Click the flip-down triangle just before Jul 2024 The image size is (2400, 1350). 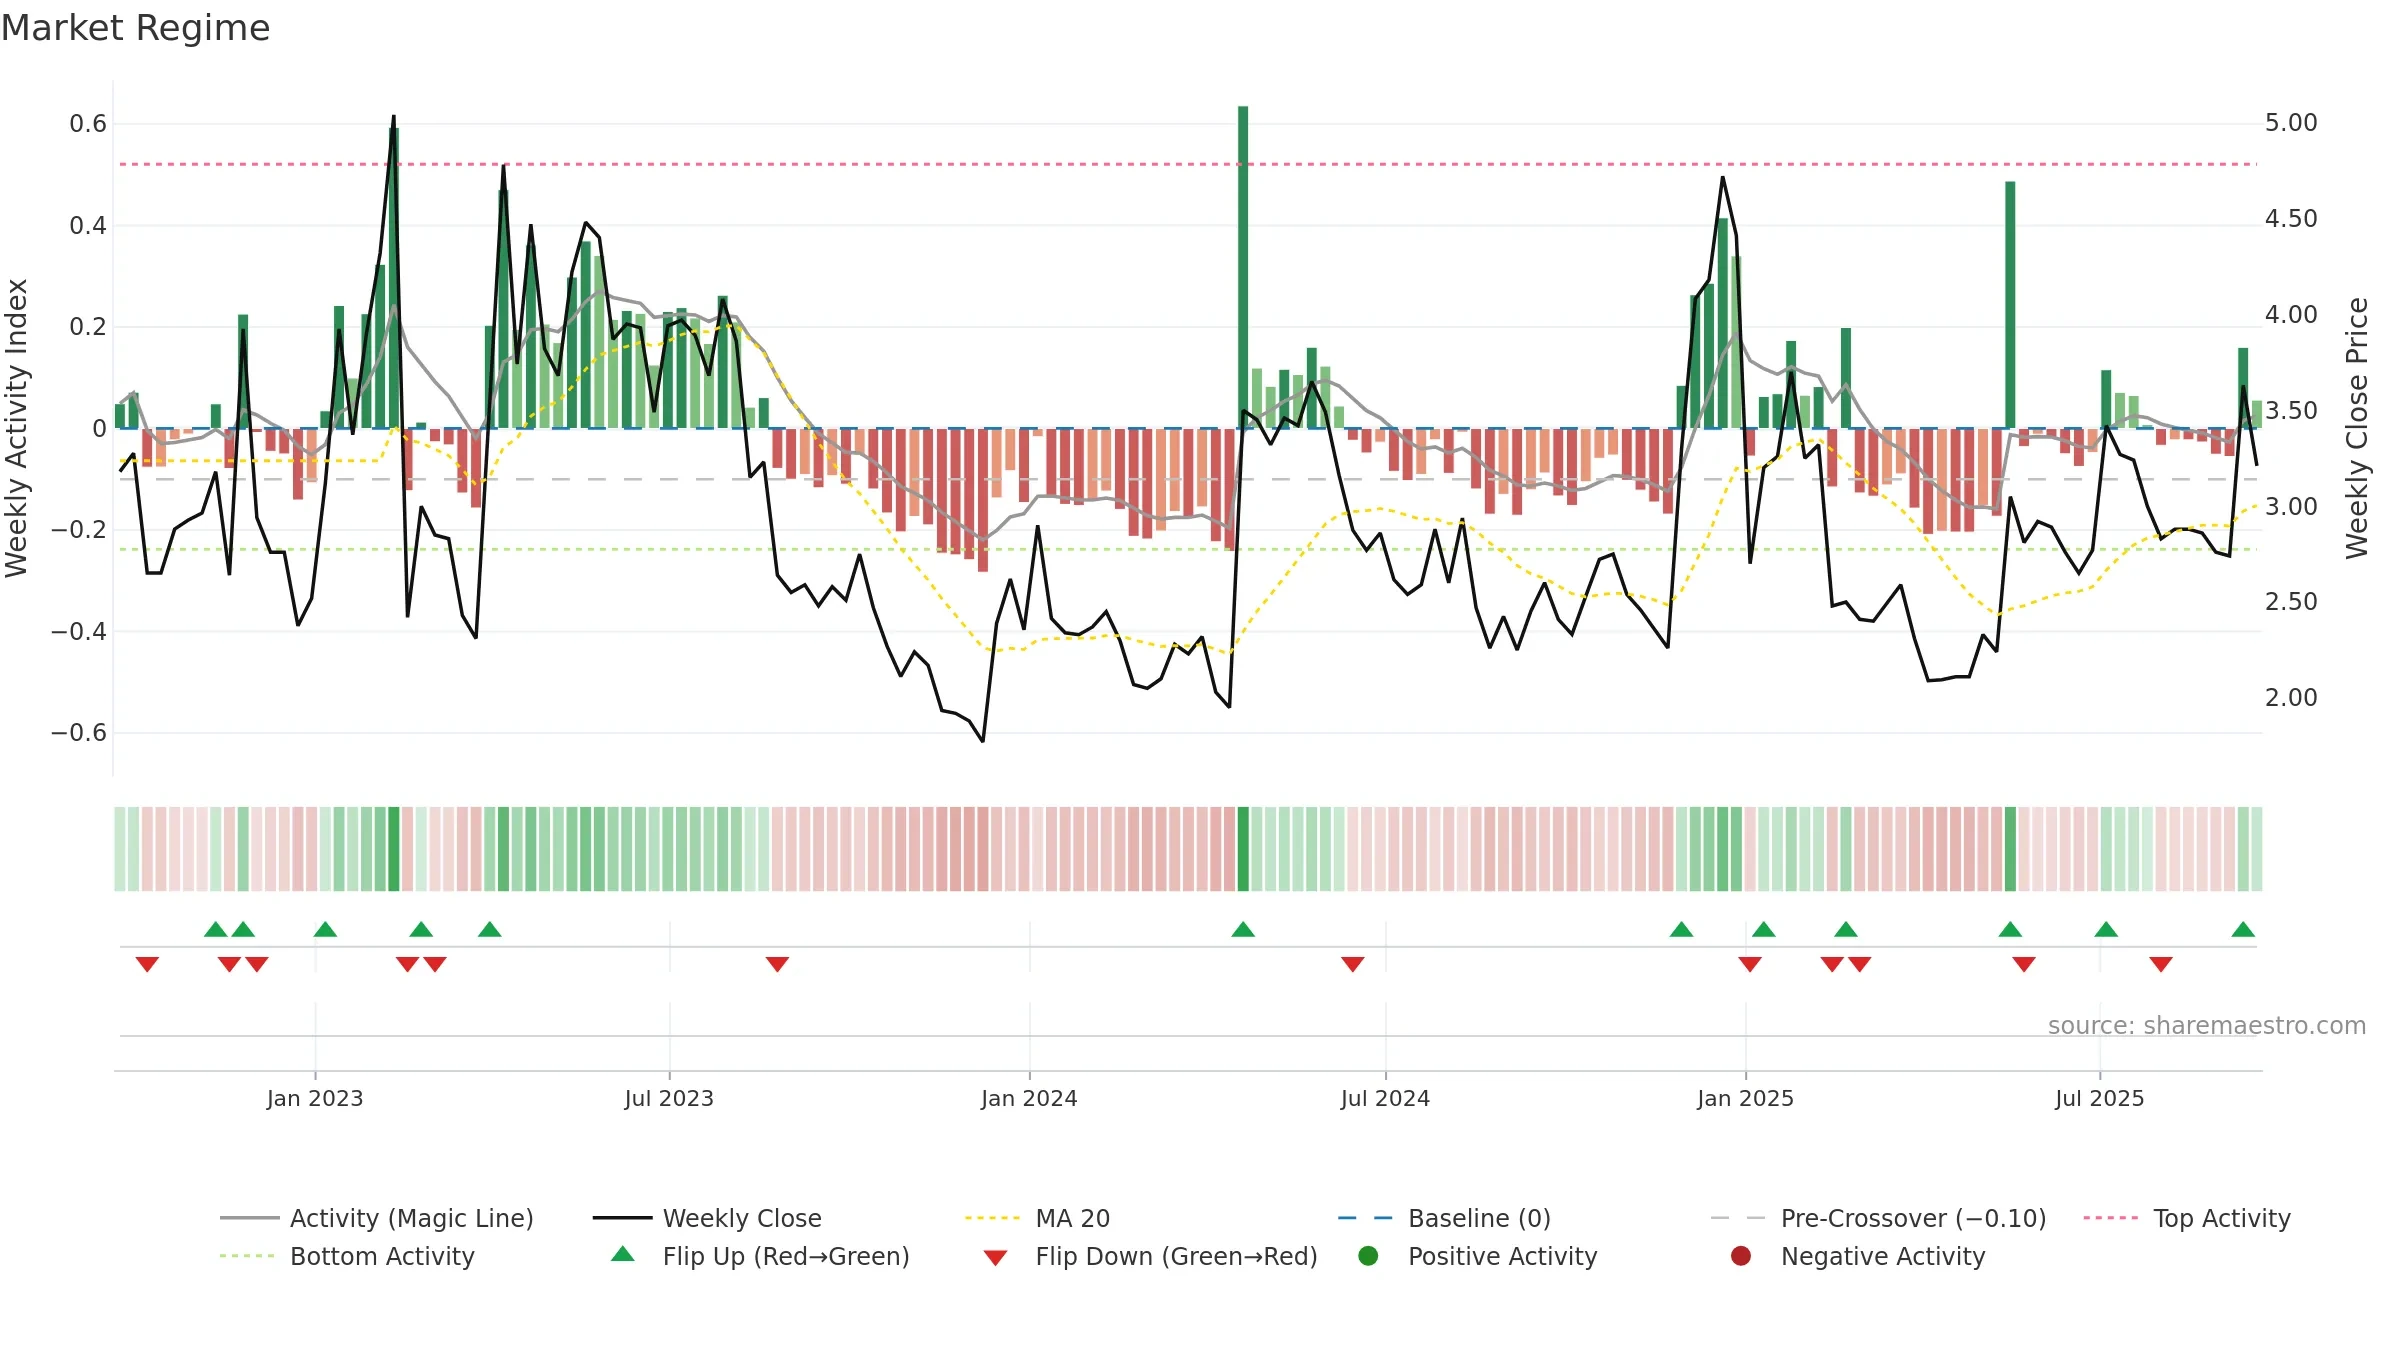click(1353, 964)
